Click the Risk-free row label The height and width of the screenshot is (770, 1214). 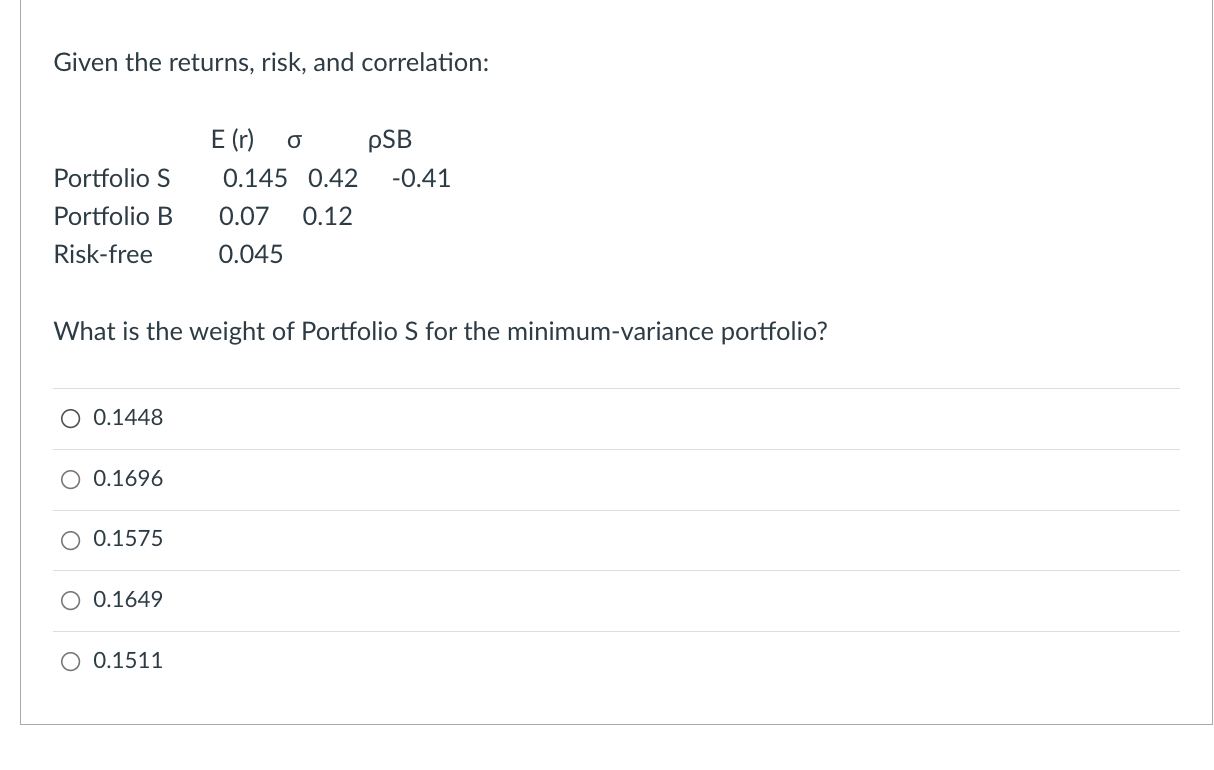(x=102, y=255)
